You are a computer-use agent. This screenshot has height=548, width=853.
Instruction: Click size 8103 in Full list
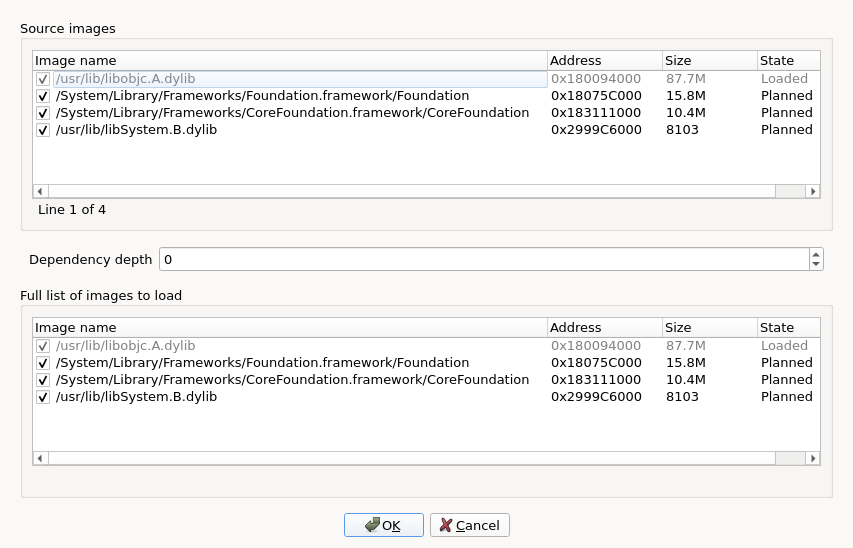pos(682,397)
